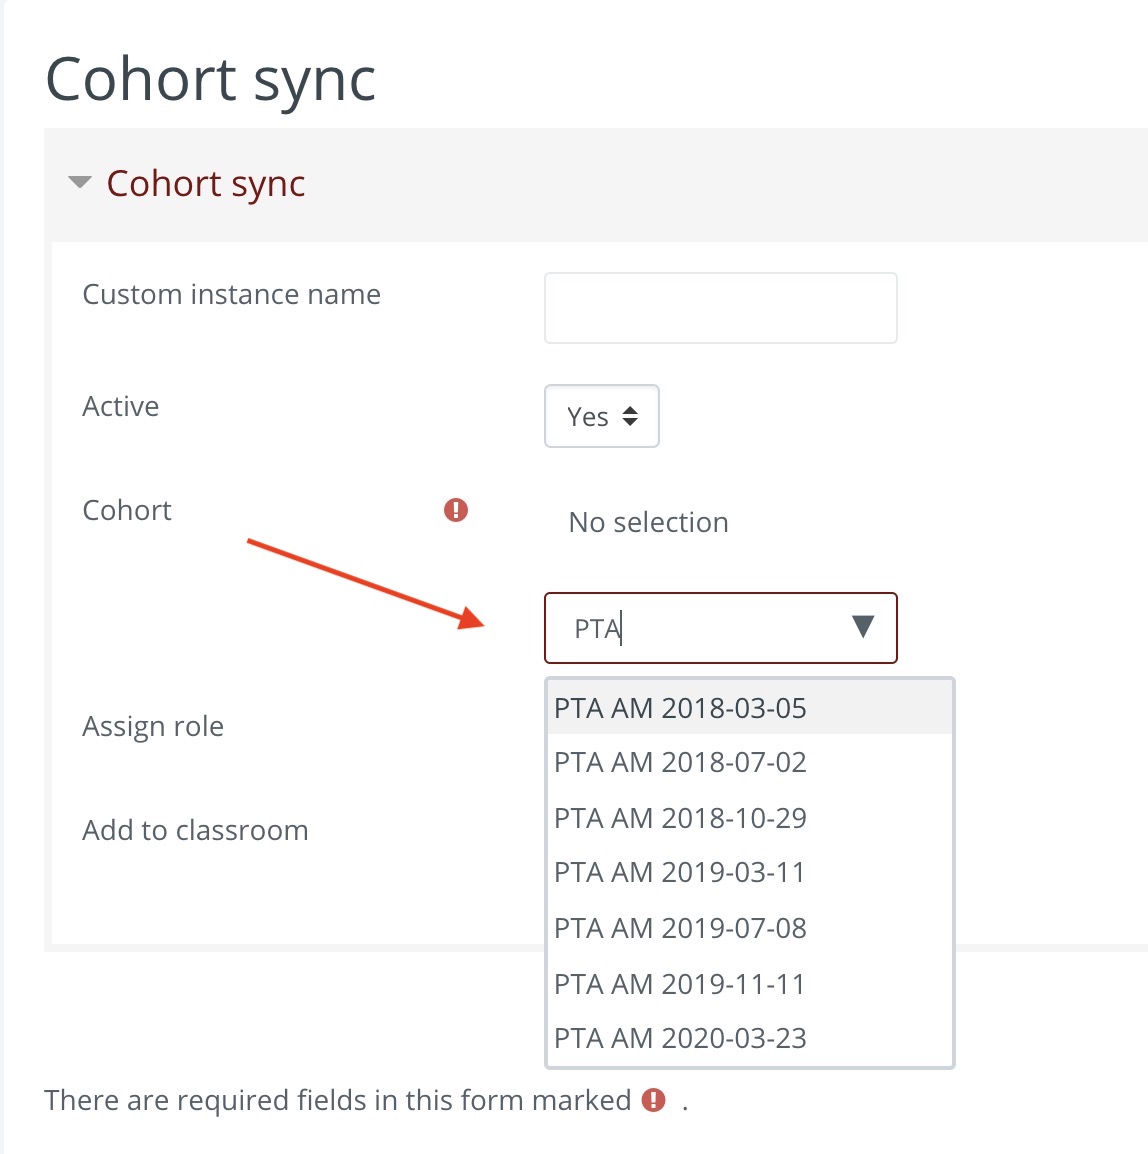Click the required icon in the footer note
Image resolution: width=1148 pixels, height=1154 pixels.
pyautogui.click(x=654, y=1100)
